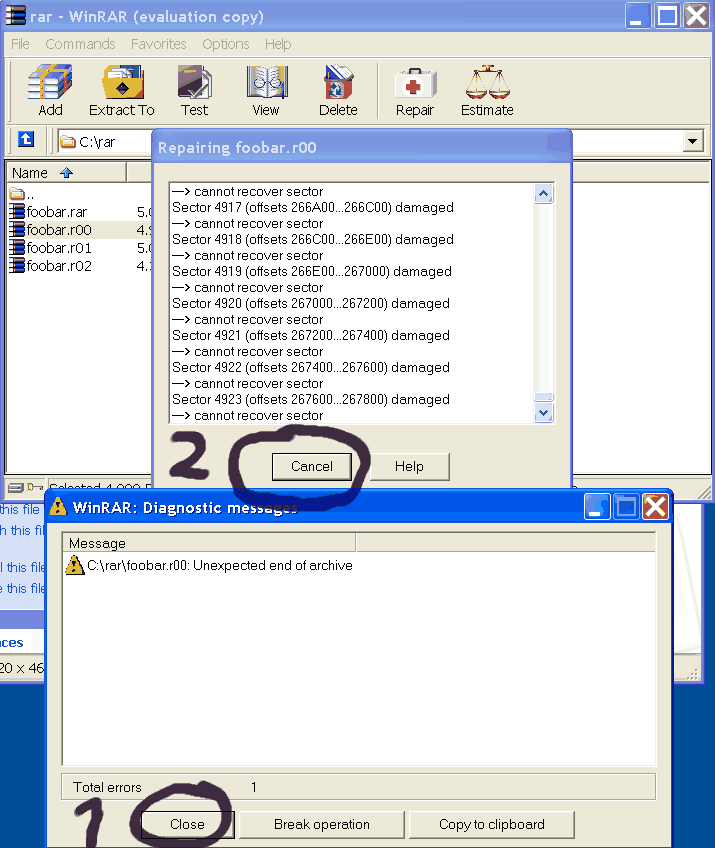
Task: Open the Commands menu
Action: click(x=80, y=44)
